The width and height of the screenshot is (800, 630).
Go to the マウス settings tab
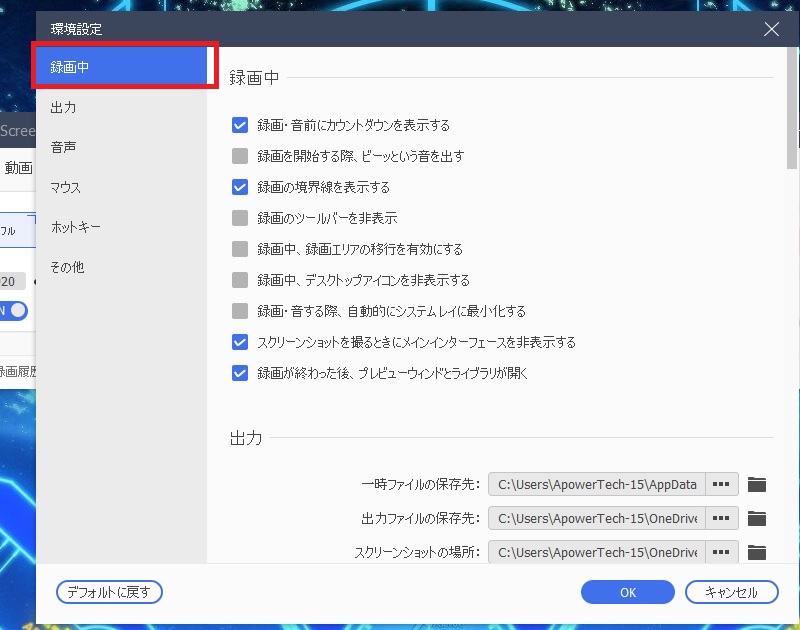click(x=121, y=187)
